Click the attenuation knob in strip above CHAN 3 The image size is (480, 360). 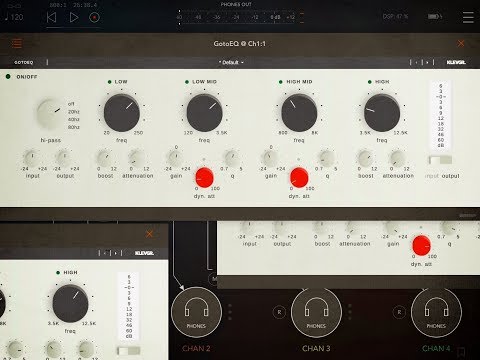point(354,228)
